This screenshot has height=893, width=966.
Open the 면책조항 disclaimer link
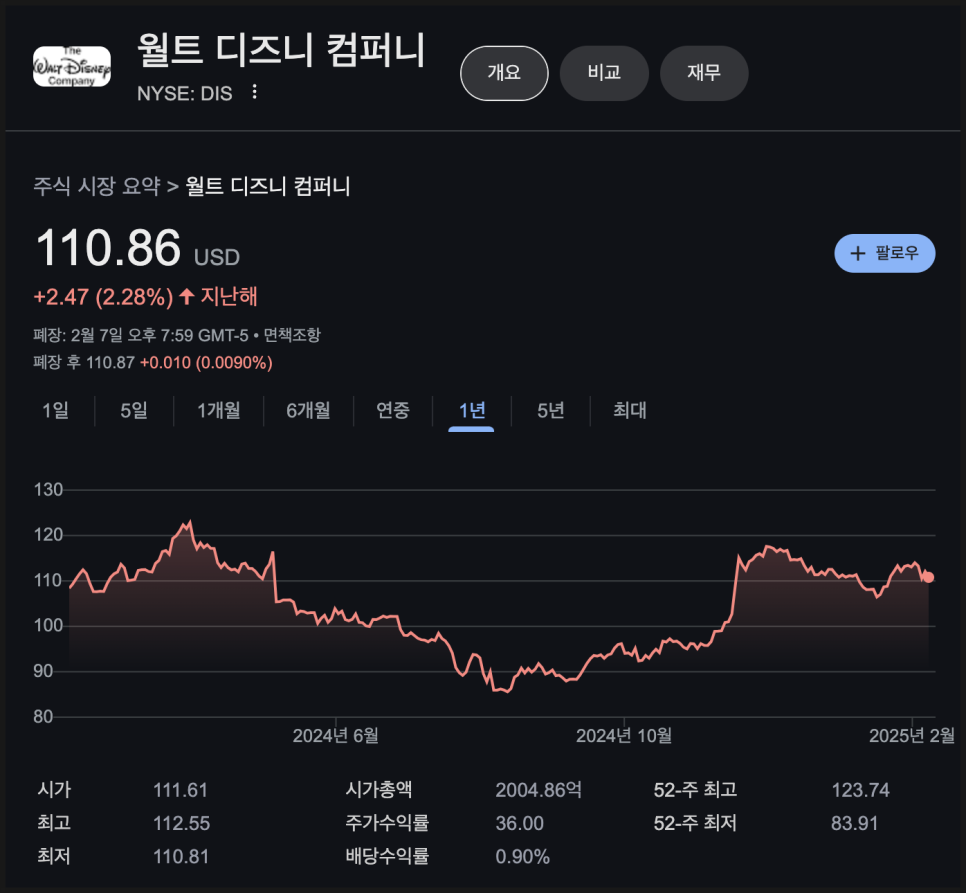292,335
